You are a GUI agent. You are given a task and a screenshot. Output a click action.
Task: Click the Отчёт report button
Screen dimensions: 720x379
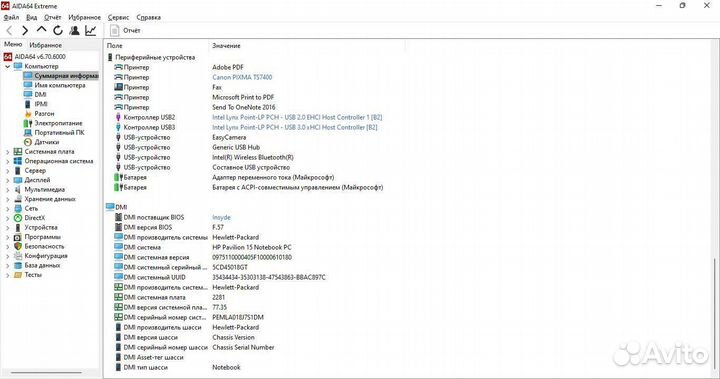[125, 30]
